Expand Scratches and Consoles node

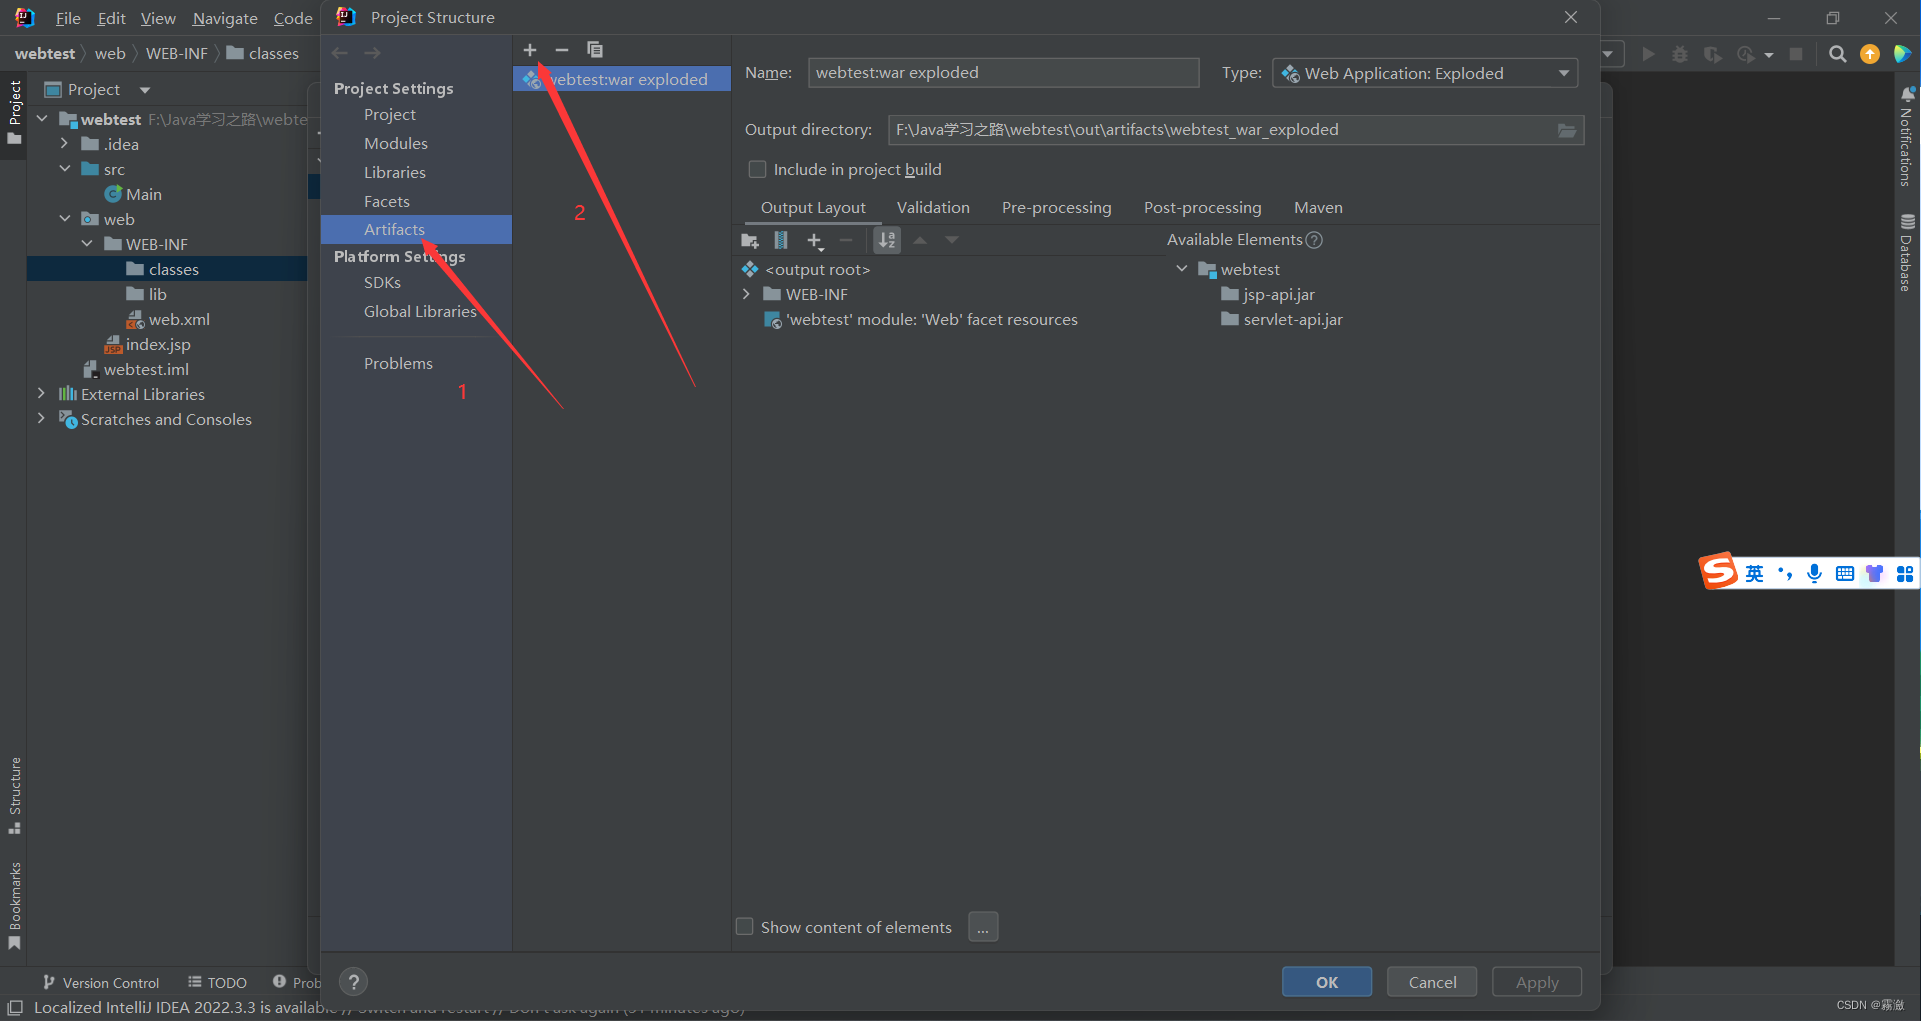(x=41, y=419)
